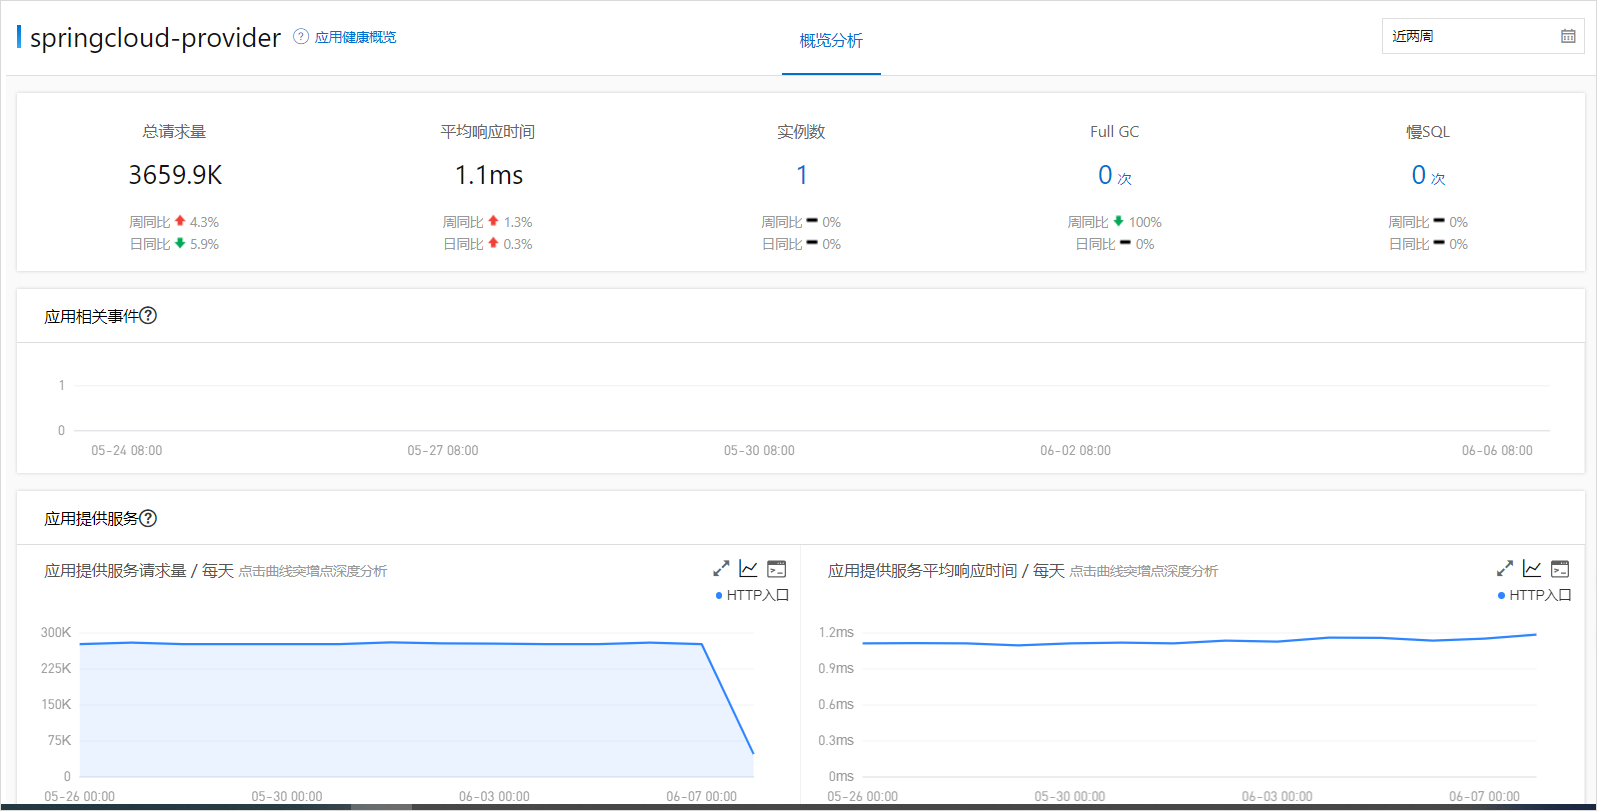
Task: Click the 实例数 value 1
Action: click(801, 175)
